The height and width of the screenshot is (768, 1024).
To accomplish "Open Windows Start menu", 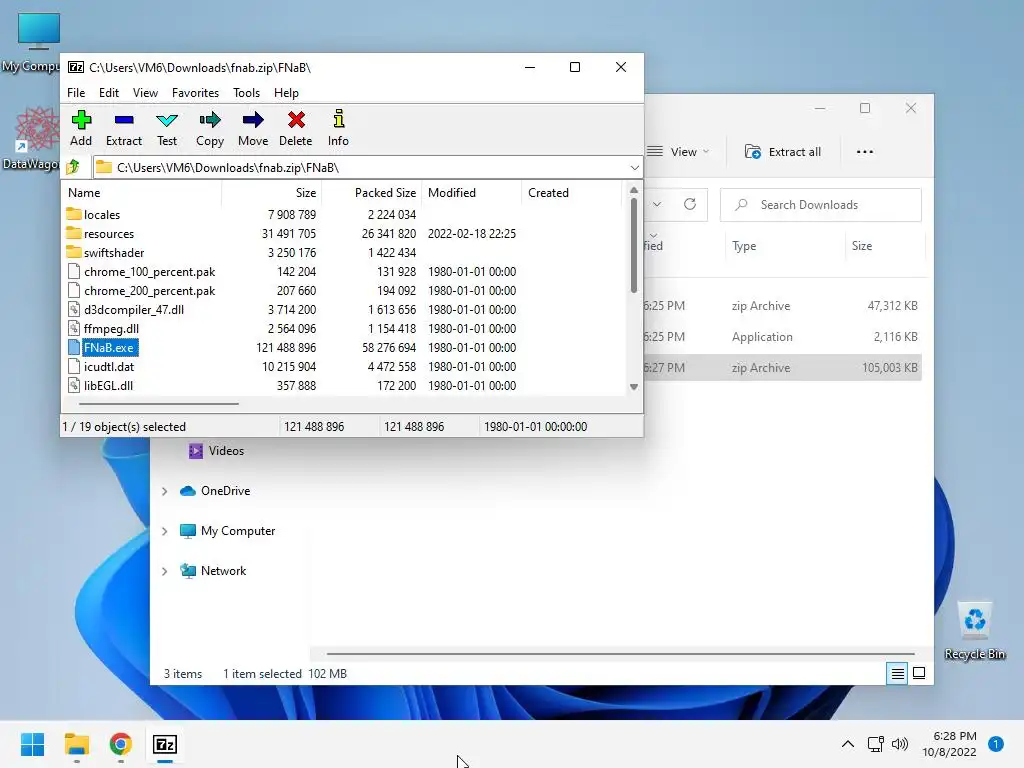I will pyautogui.click(x=33, y=744).
